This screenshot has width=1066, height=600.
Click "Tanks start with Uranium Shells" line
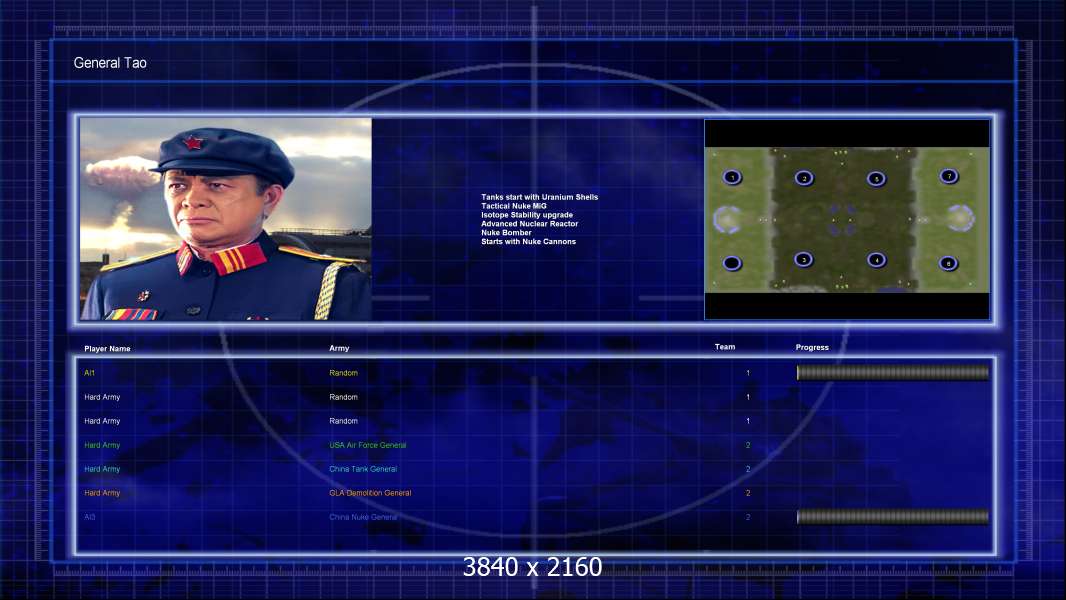(540, 197)
